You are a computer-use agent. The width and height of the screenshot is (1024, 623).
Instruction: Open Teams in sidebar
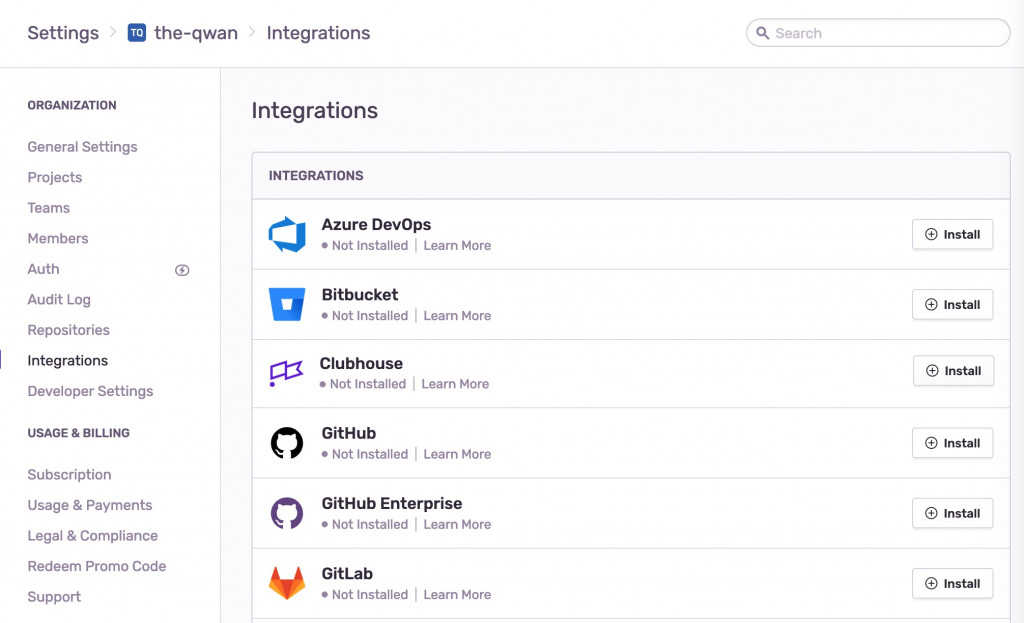pyautogui.click(x=48, y=208)
